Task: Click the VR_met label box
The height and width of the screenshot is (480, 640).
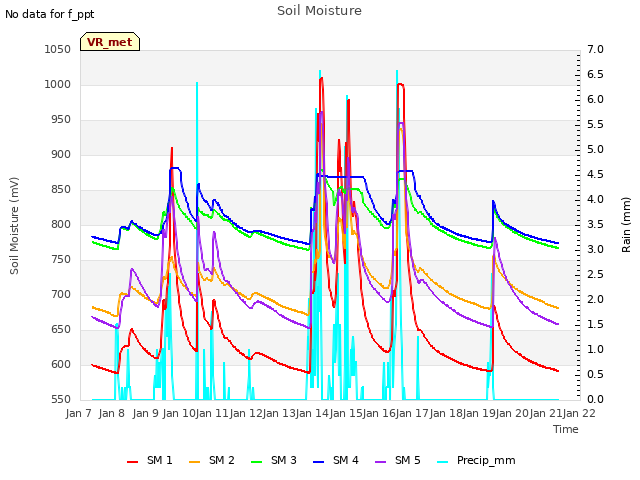Action: (110, 42)
